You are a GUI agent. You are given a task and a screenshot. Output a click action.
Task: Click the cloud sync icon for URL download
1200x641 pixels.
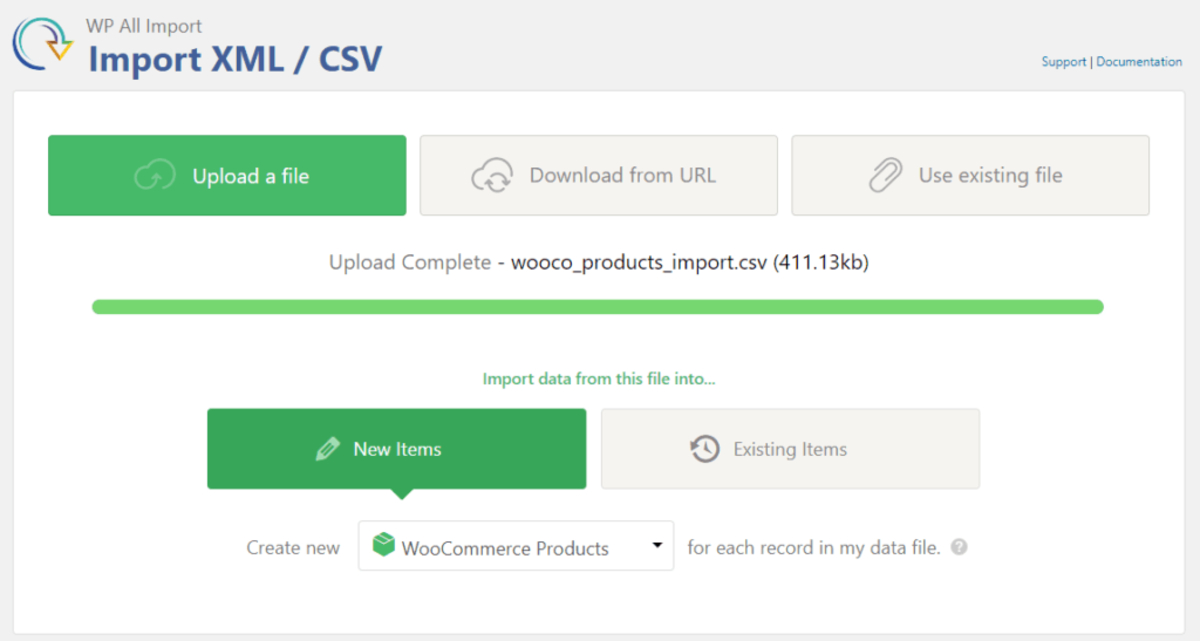(x=492, y=176)
